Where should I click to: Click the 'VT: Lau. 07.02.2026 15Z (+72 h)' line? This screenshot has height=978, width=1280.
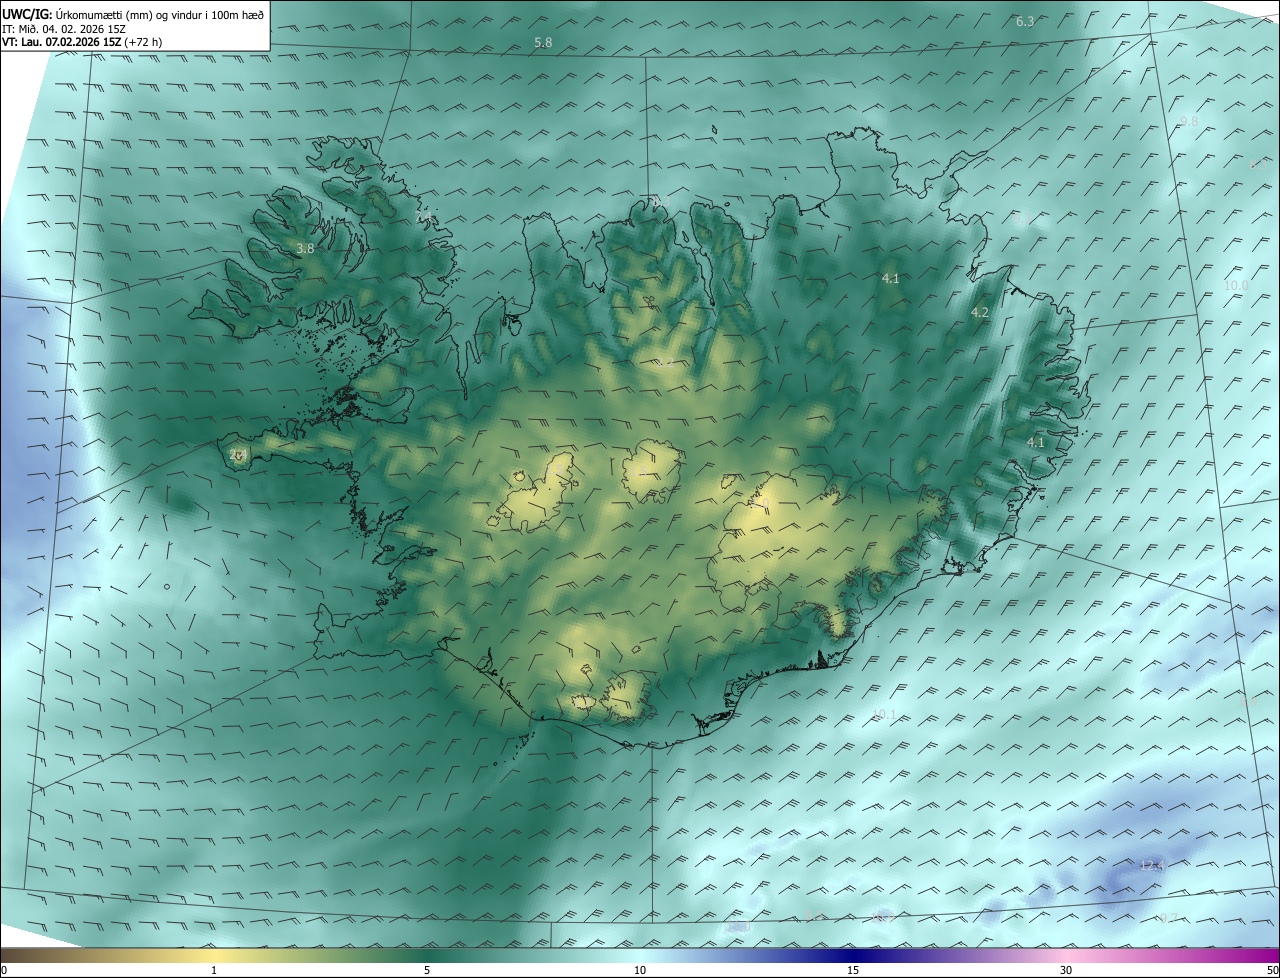click(x=82, y=42)
